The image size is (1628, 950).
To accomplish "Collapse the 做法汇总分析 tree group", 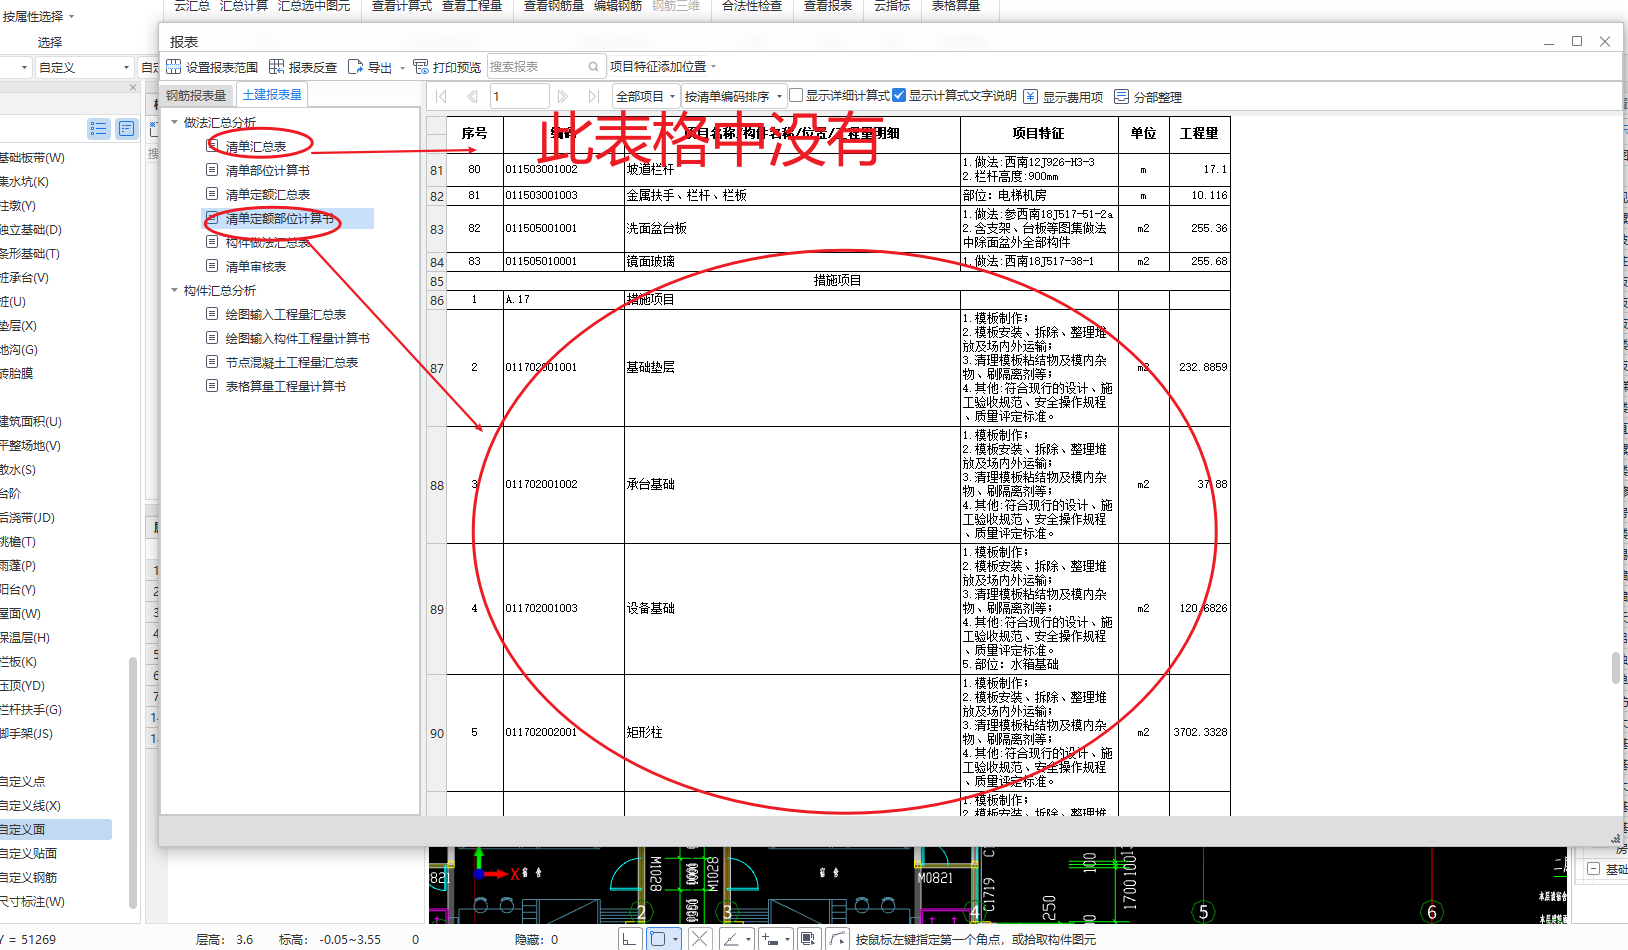I will (174, 122).
